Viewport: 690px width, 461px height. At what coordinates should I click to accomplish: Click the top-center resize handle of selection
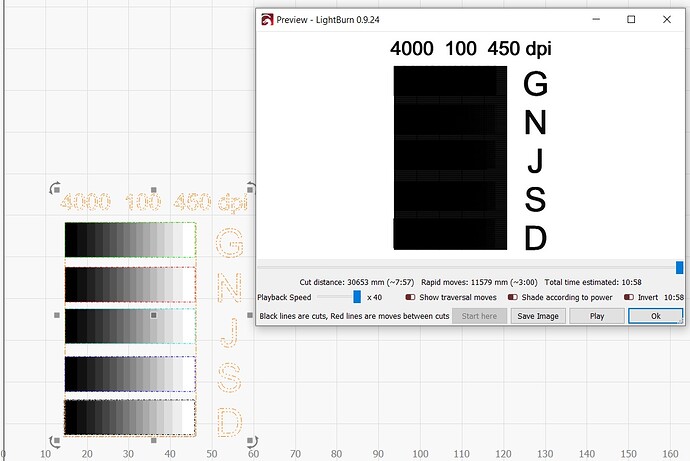154,190
